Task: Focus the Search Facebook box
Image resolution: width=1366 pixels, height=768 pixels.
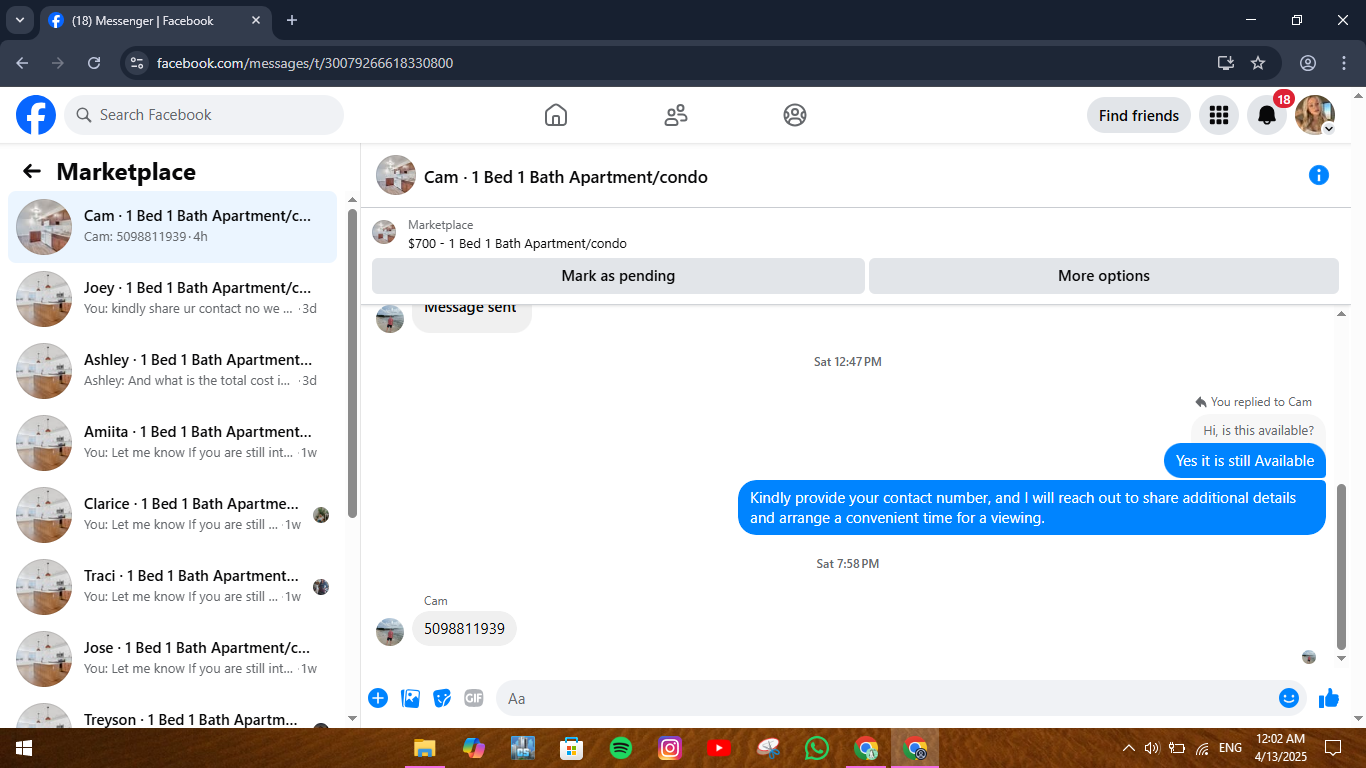Action: tap(204, 115)
